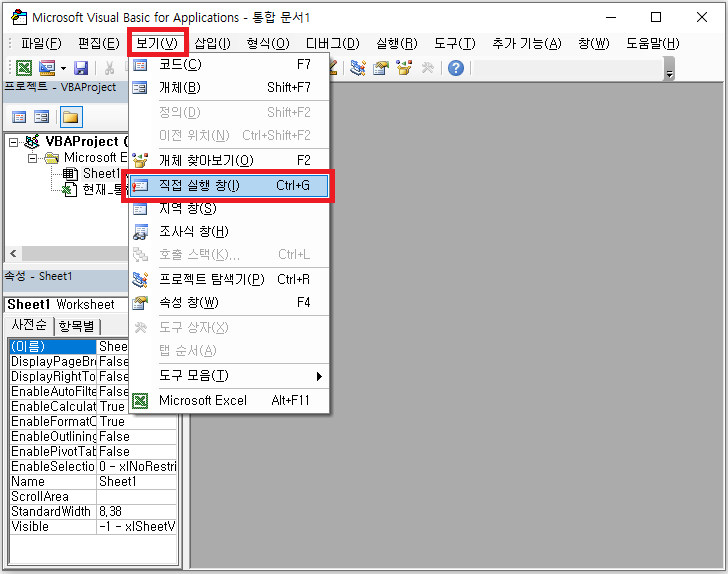
Task: Click project panel scroll left arrow
Action: click(13, 254)
